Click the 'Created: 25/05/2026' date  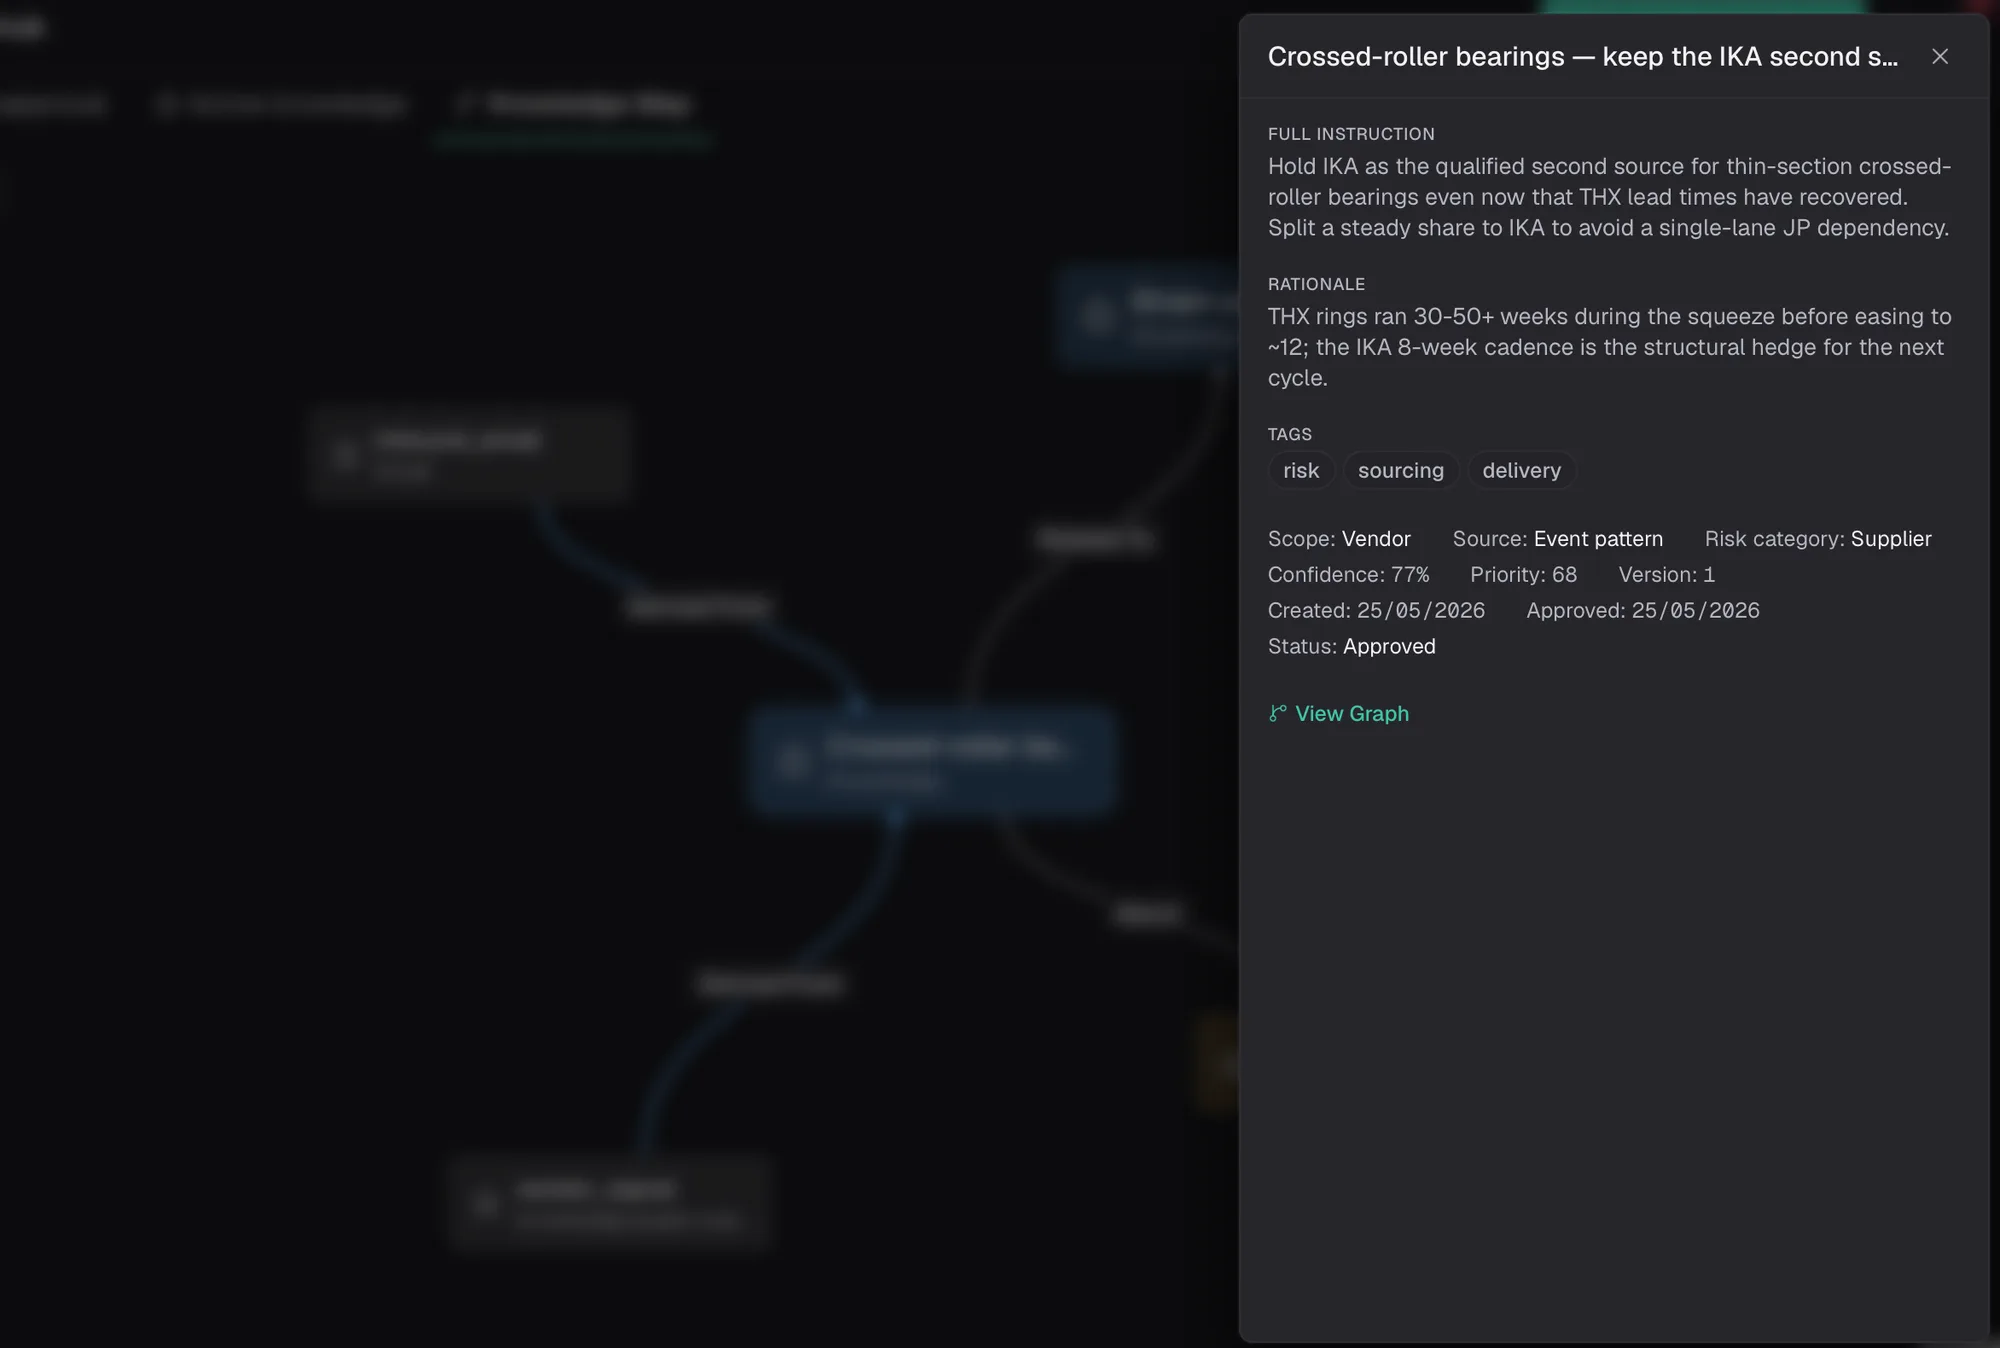pyautogui.click(x=1421, y=611)
